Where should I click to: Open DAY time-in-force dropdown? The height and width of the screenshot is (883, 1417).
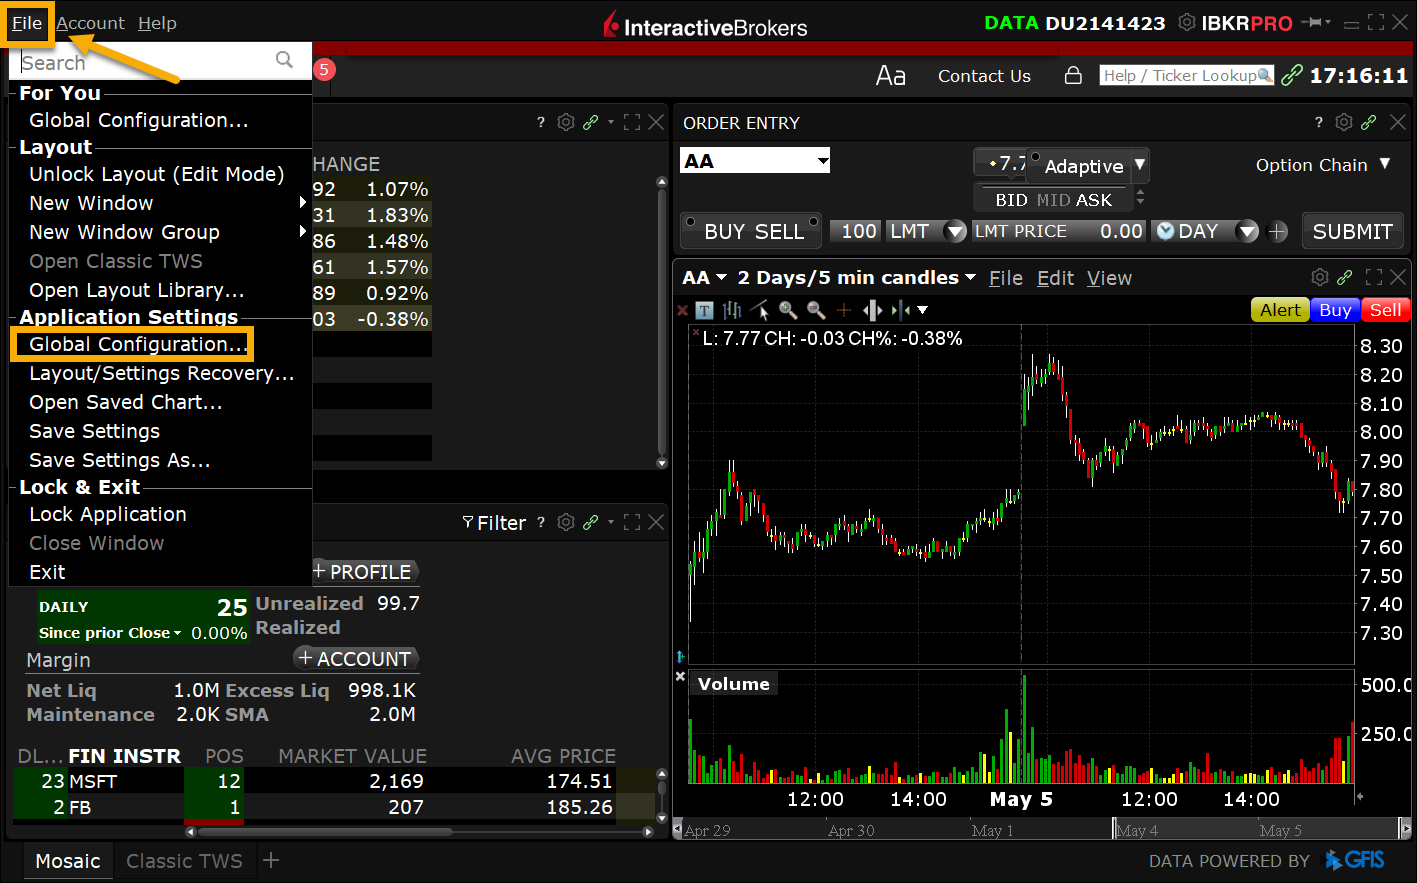click(1247, 232)
